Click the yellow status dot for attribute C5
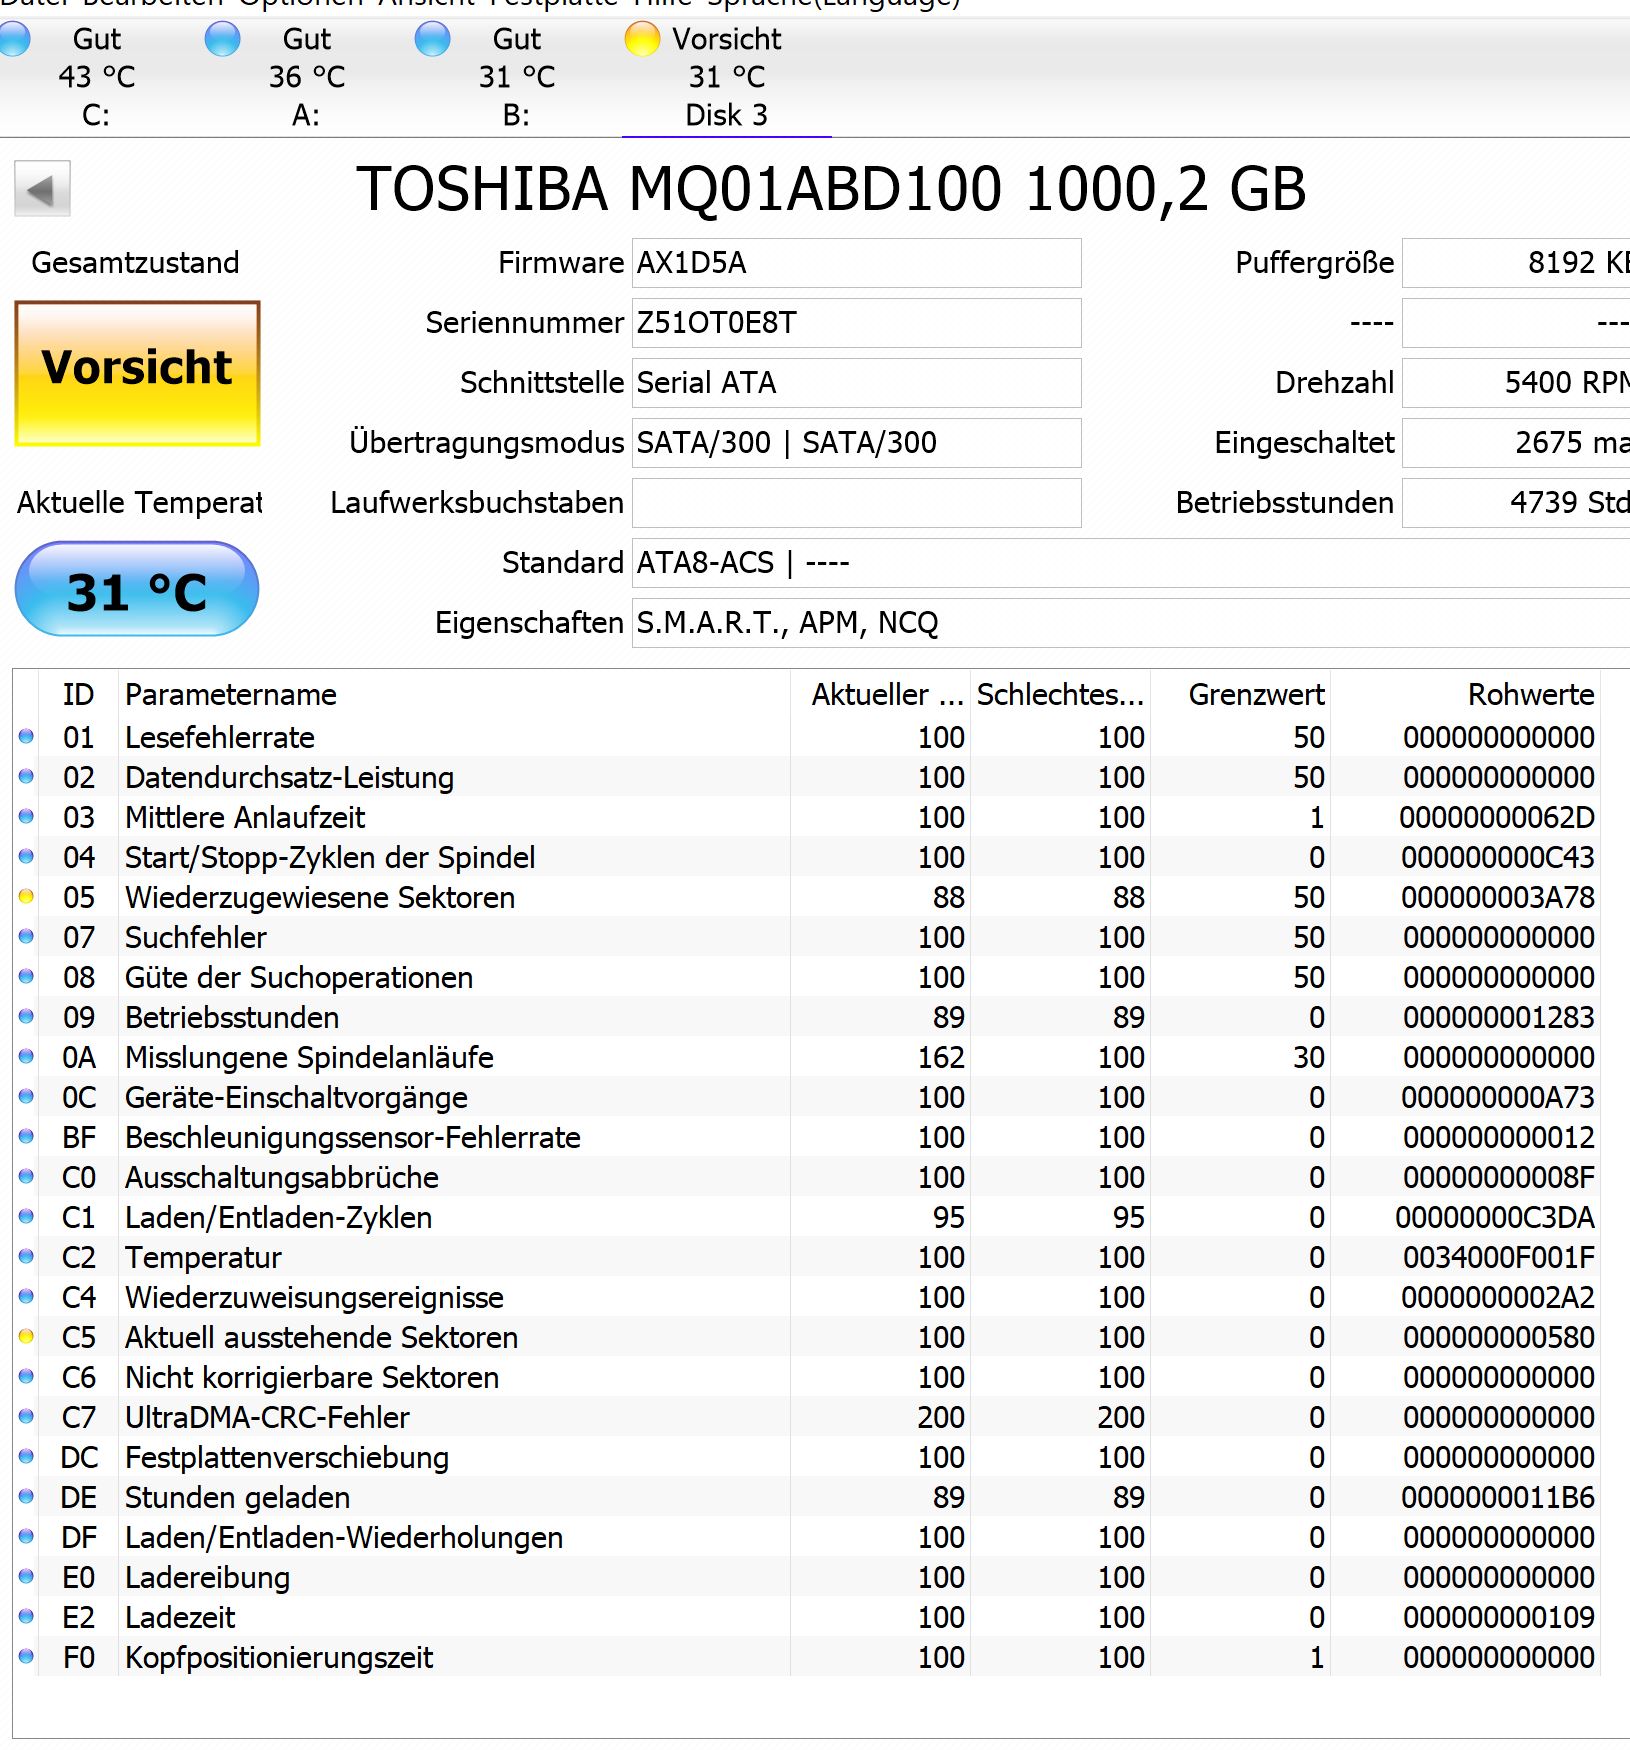 (26, 1336)
